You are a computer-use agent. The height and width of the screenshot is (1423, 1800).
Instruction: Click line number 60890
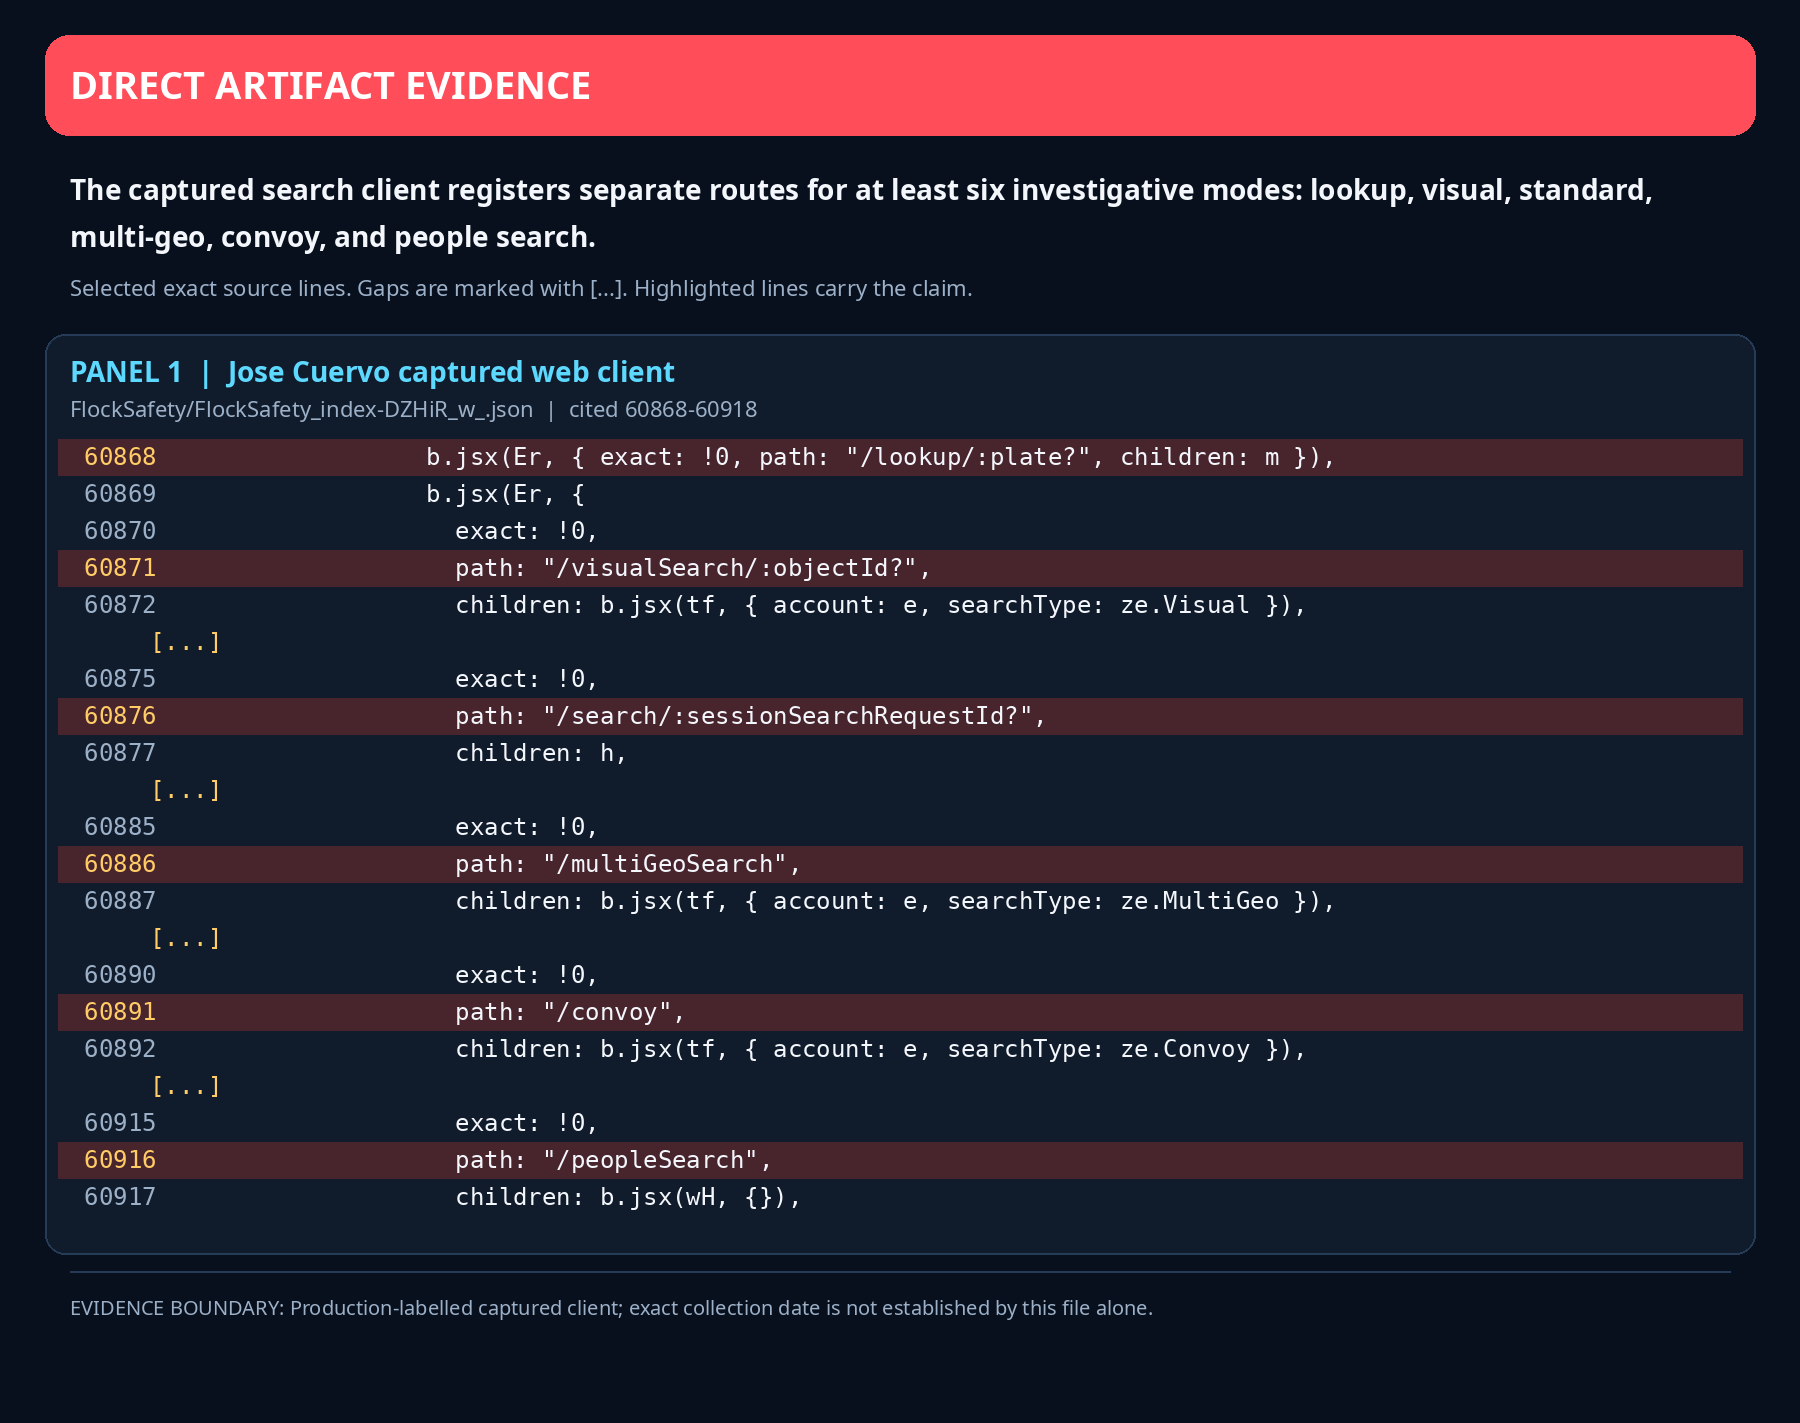pos(120,975)
